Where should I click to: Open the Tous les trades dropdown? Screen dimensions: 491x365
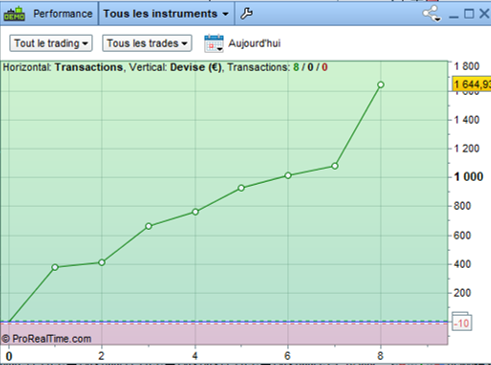point(147,43)
